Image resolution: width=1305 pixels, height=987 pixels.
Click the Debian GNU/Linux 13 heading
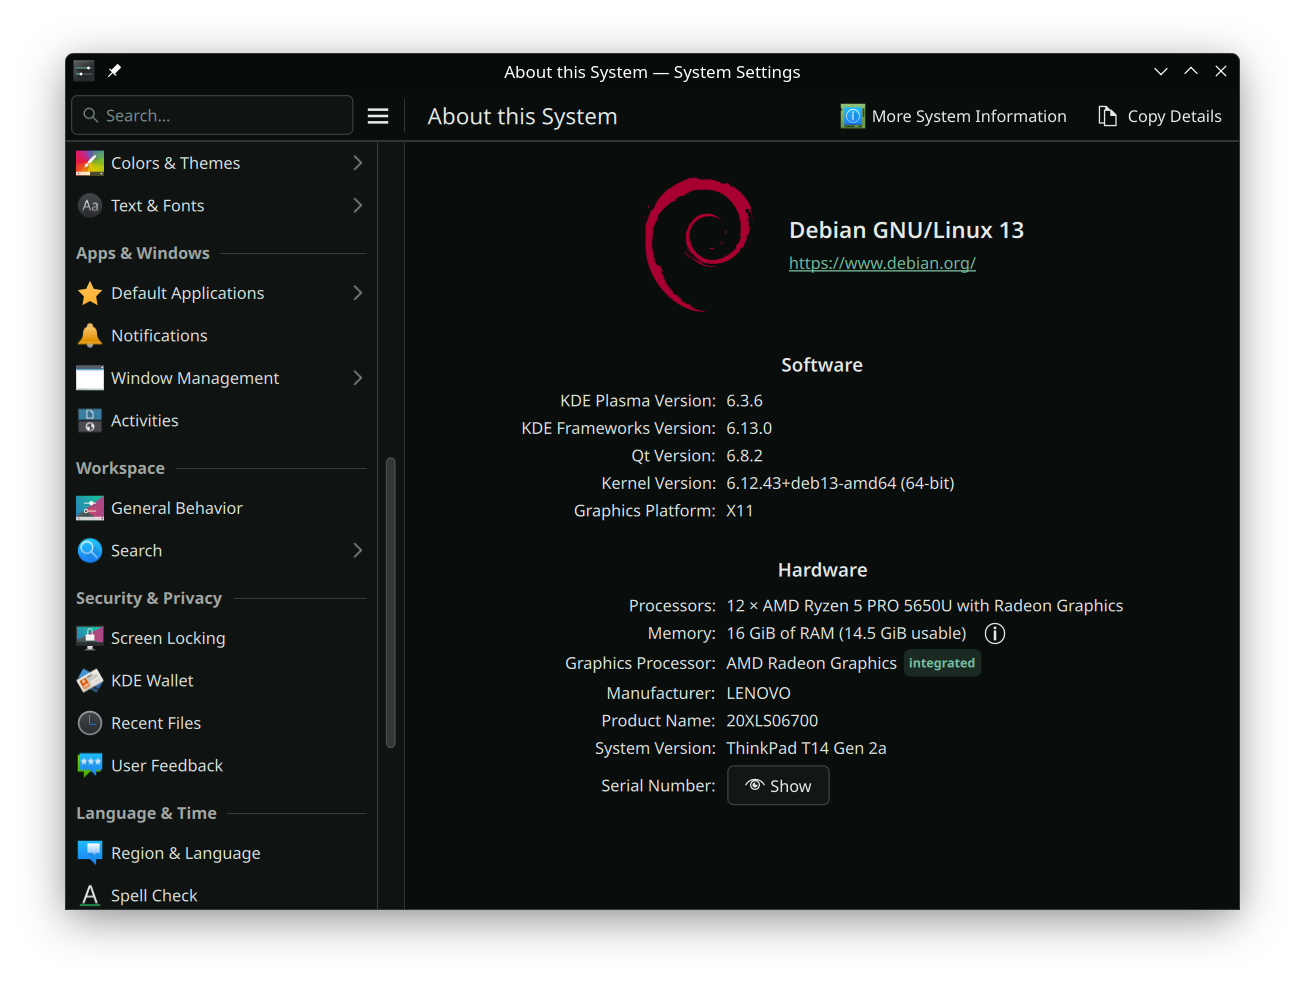click(906, 230)
